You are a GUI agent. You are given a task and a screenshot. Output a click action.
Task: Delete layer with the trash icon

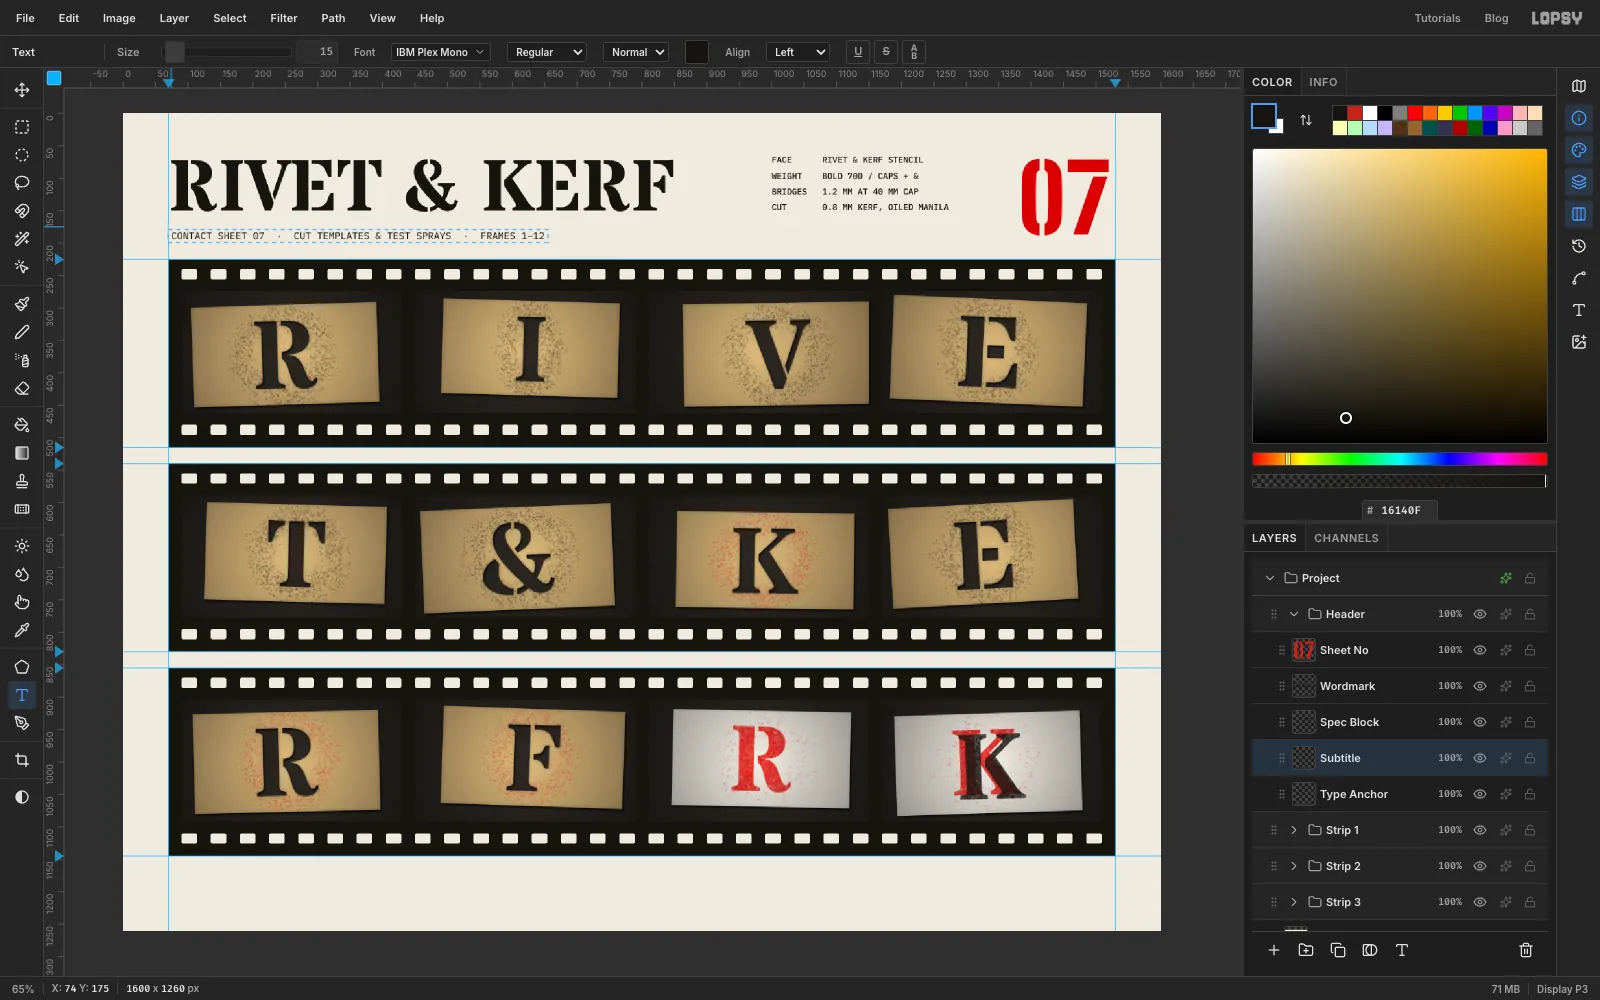[1526, 950]
